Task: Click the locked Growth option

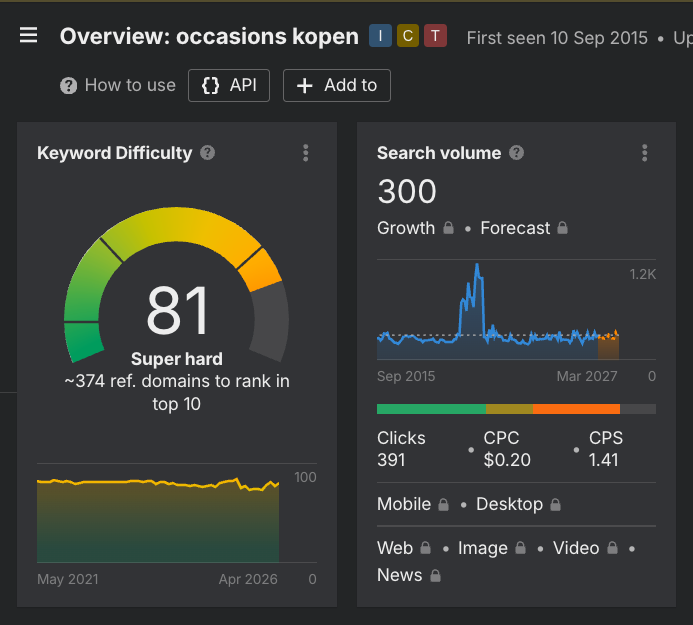Action: tap(415, 228)
